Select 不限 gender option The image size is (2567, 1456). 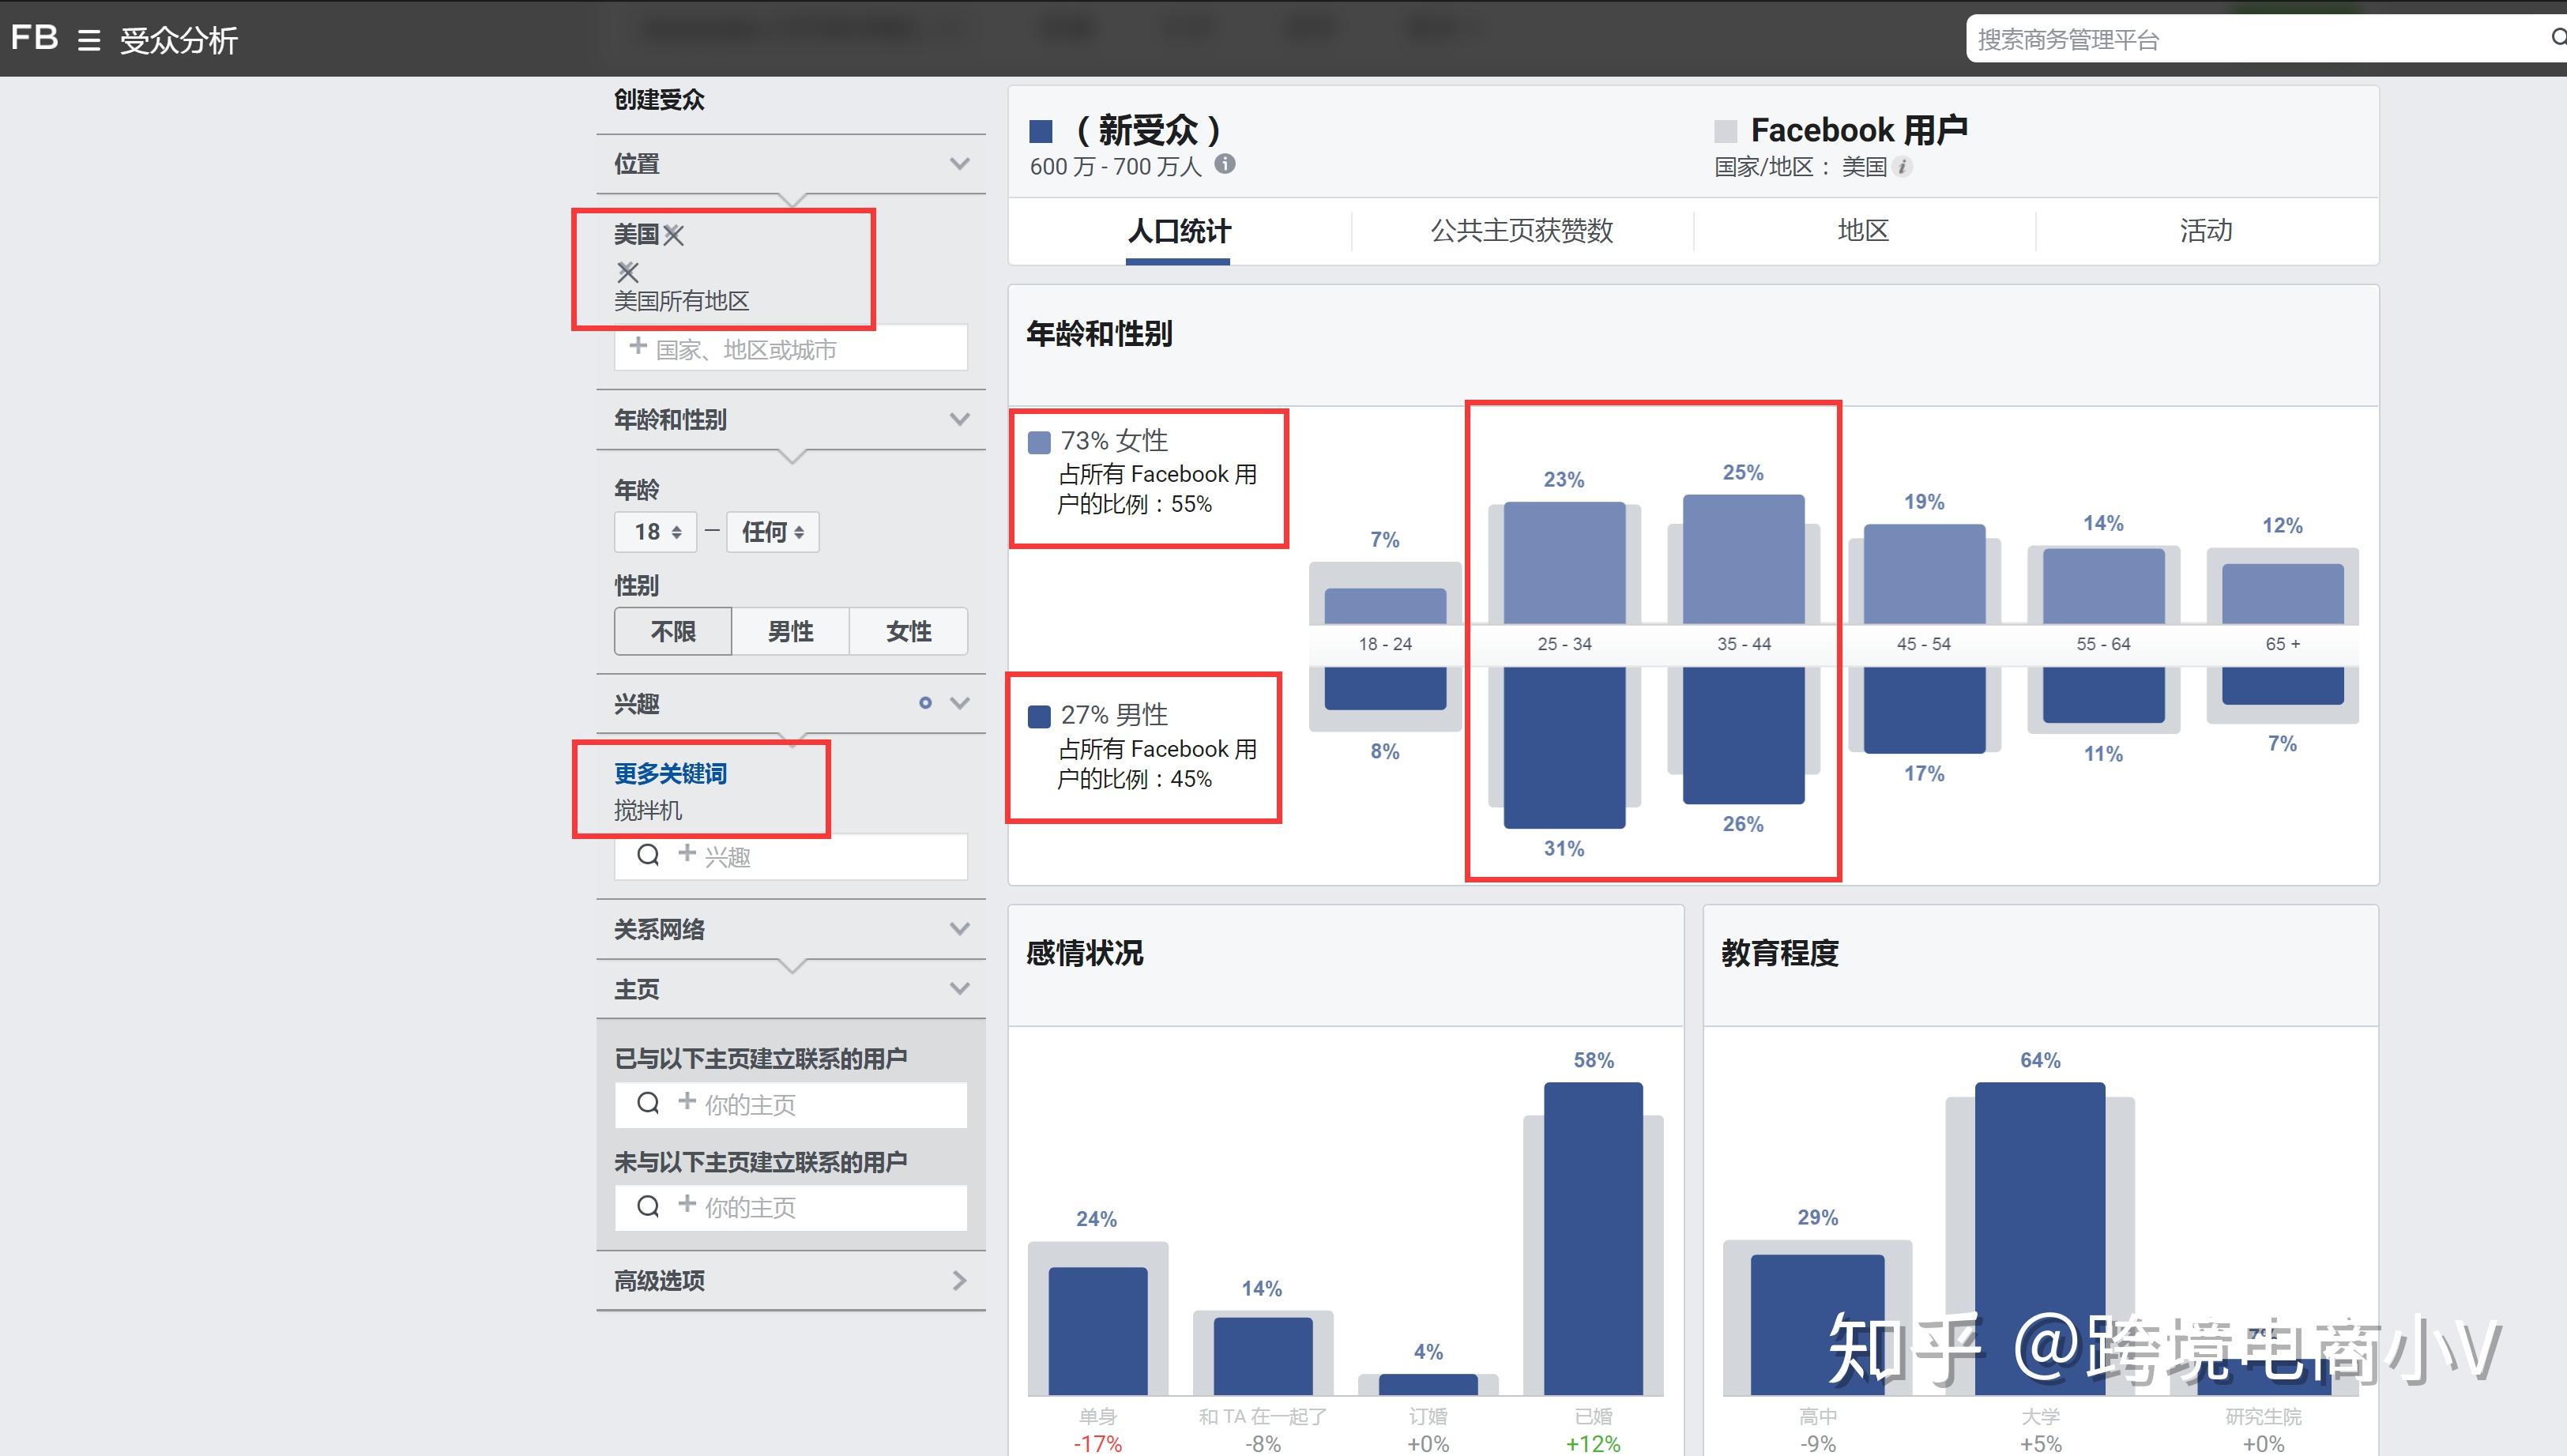[673, 631]
